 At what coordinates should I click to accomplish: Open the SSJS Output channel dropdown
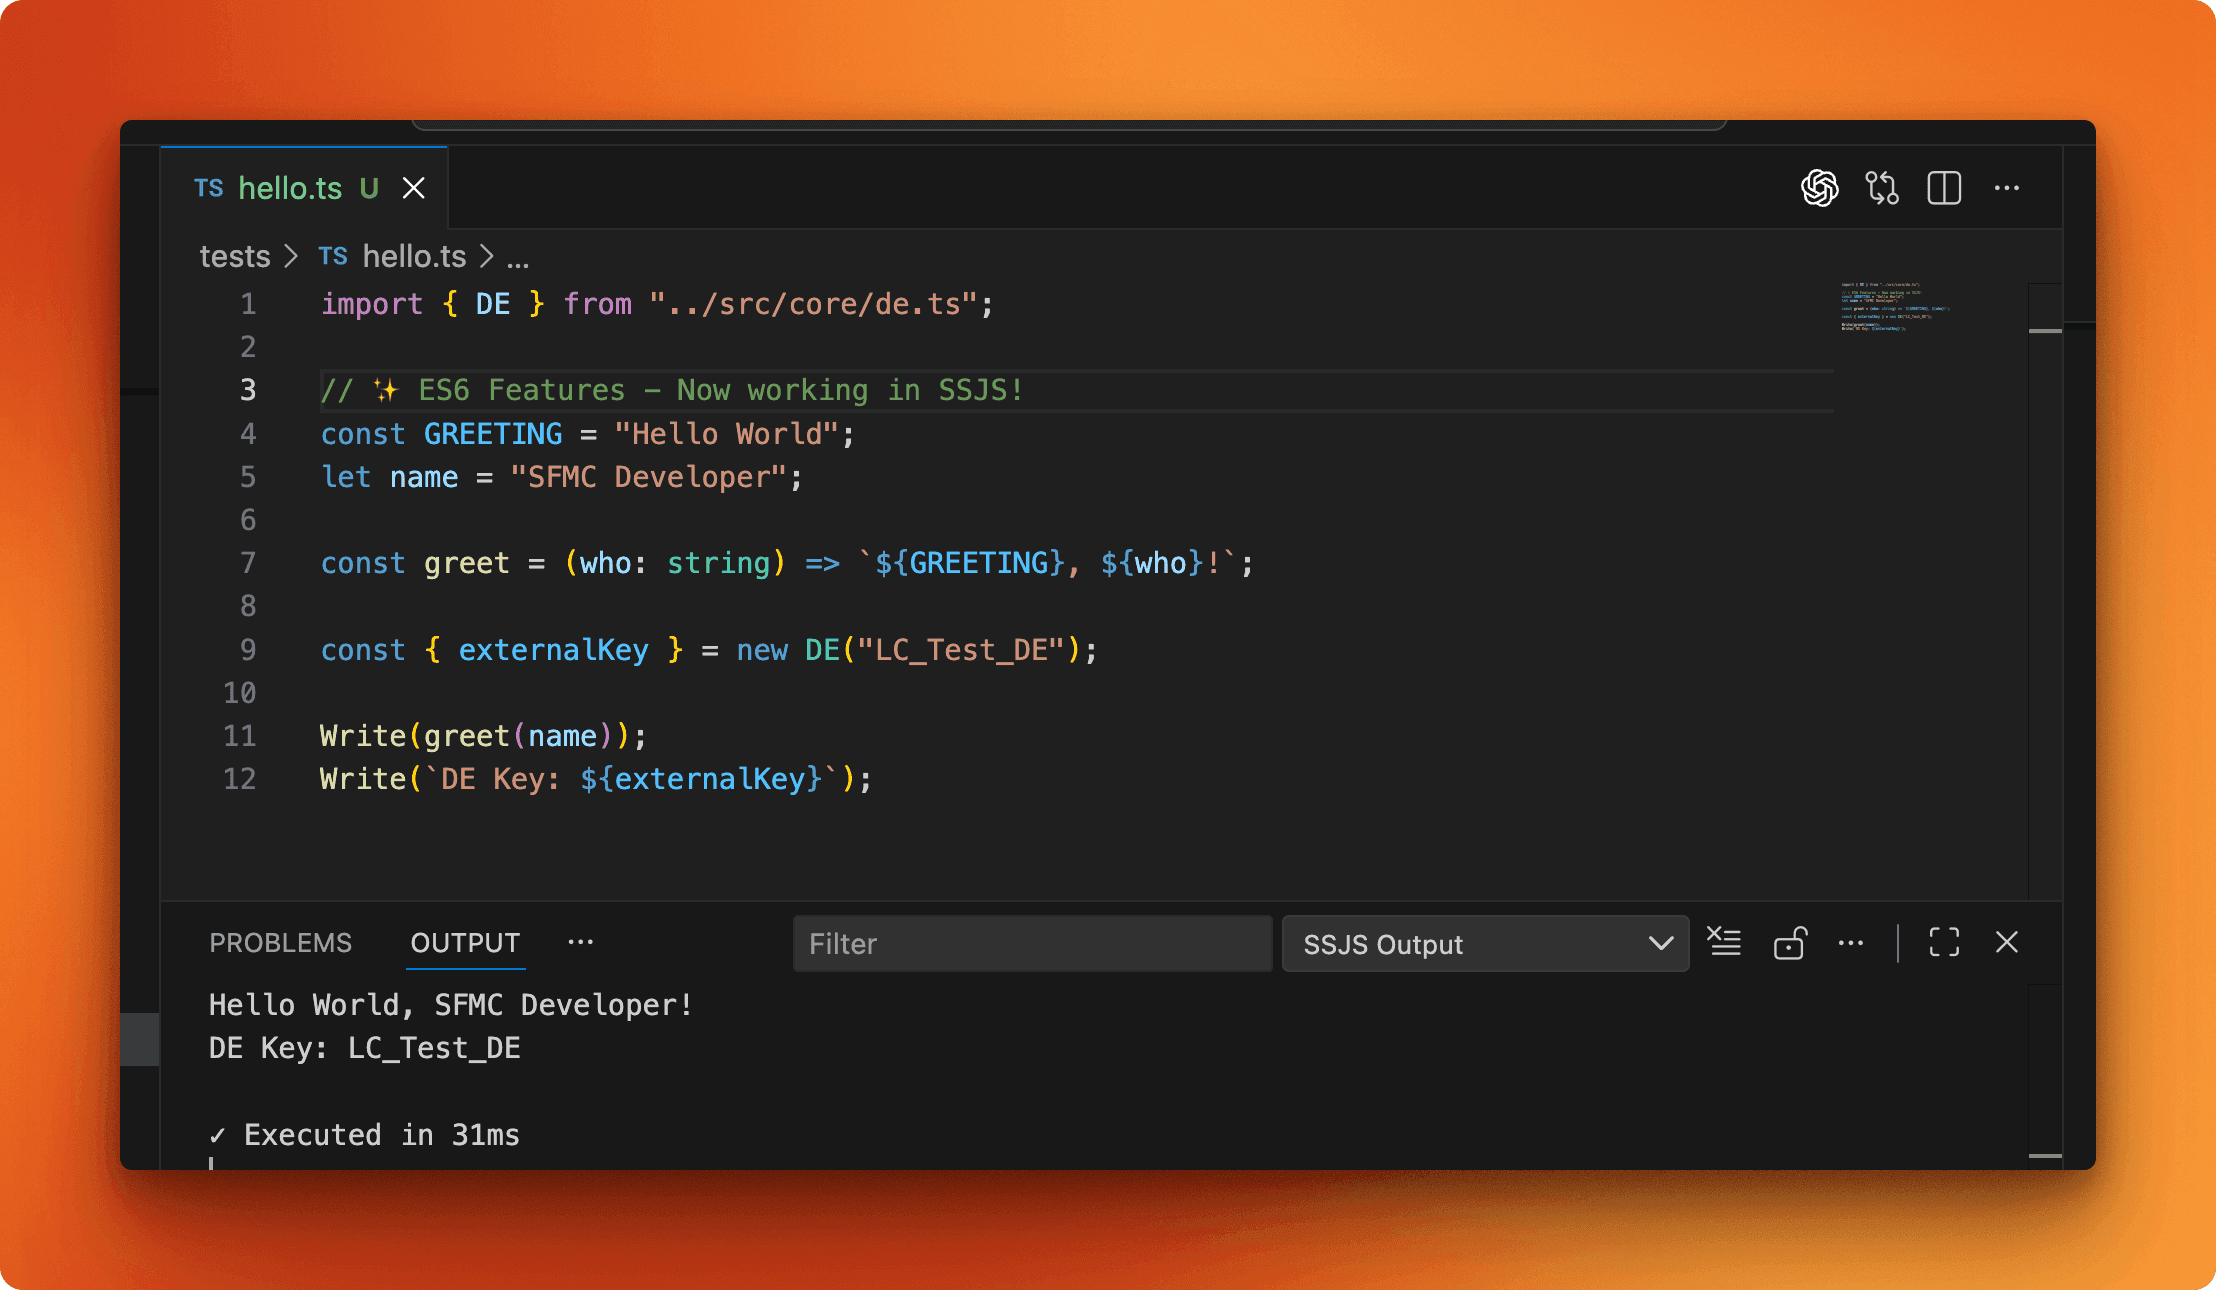click(x=1485, y=943)
